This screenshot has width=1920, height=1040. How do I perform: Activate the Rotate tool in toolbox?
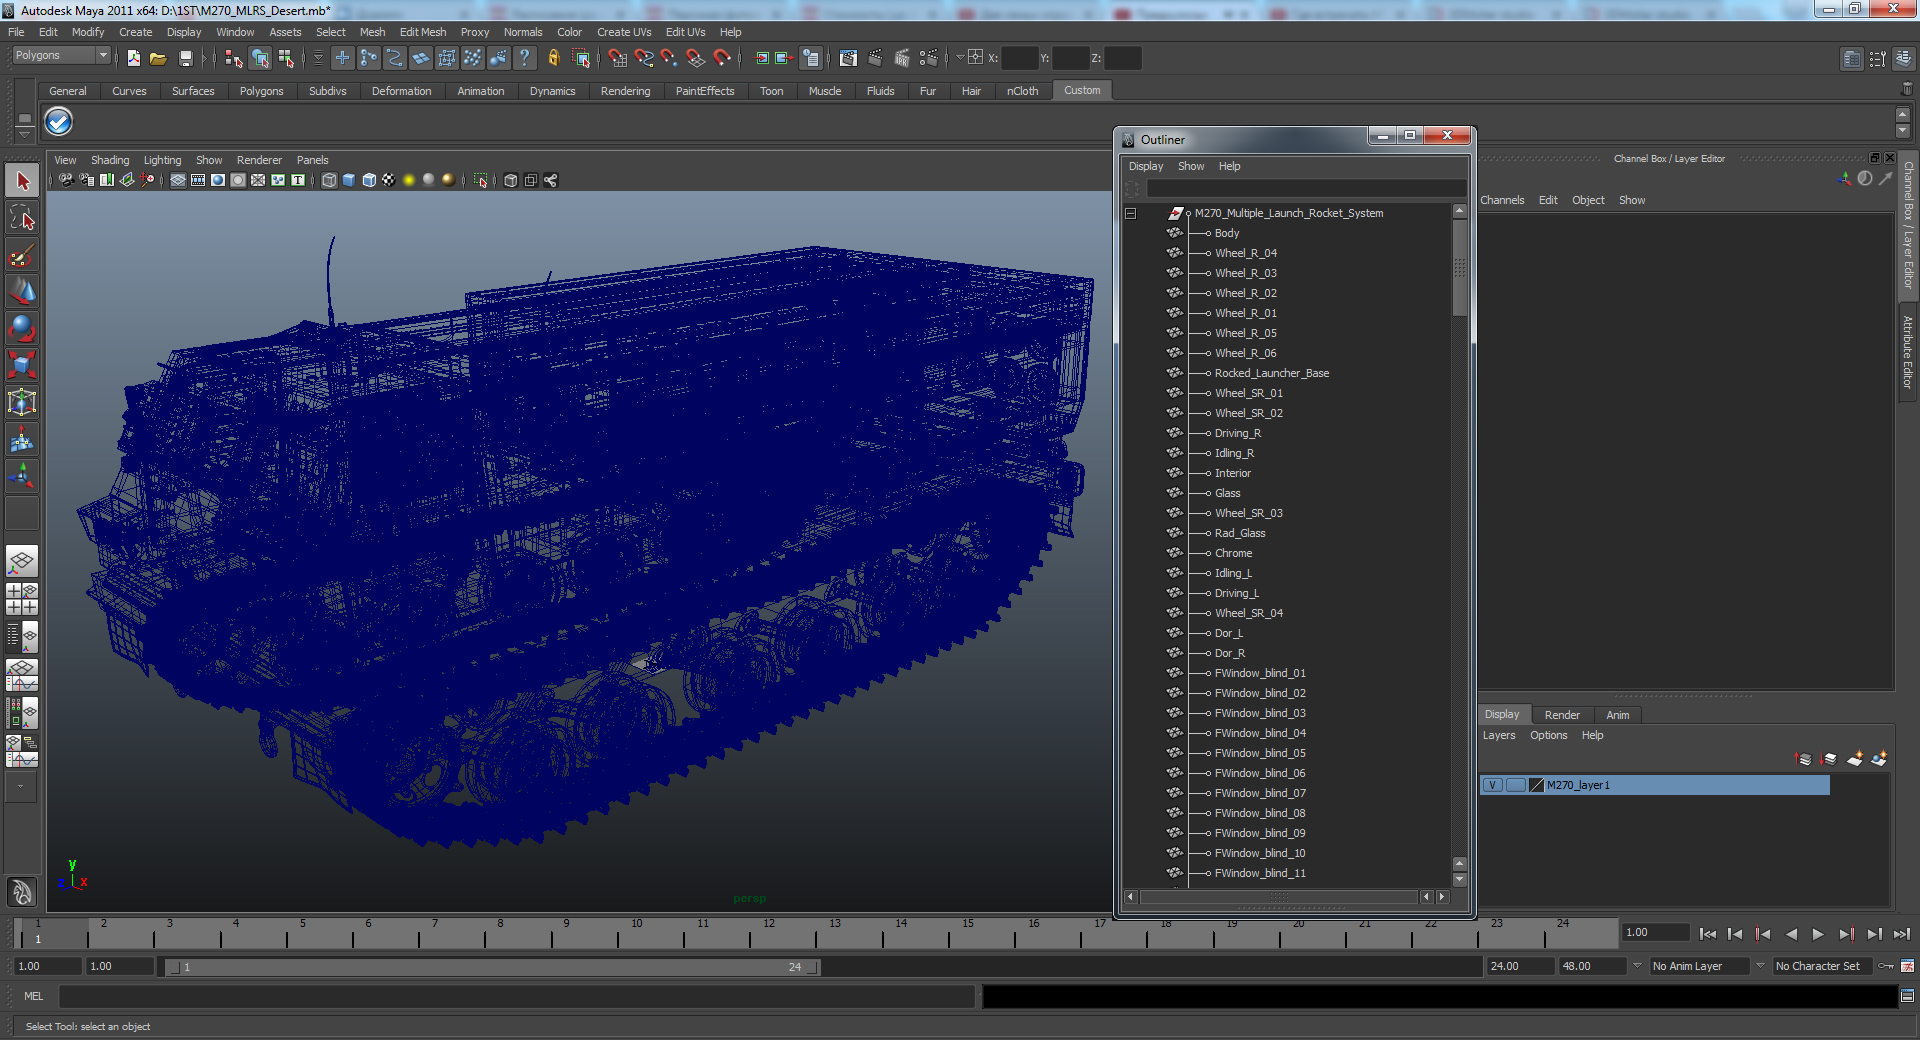tap(22, 328)
